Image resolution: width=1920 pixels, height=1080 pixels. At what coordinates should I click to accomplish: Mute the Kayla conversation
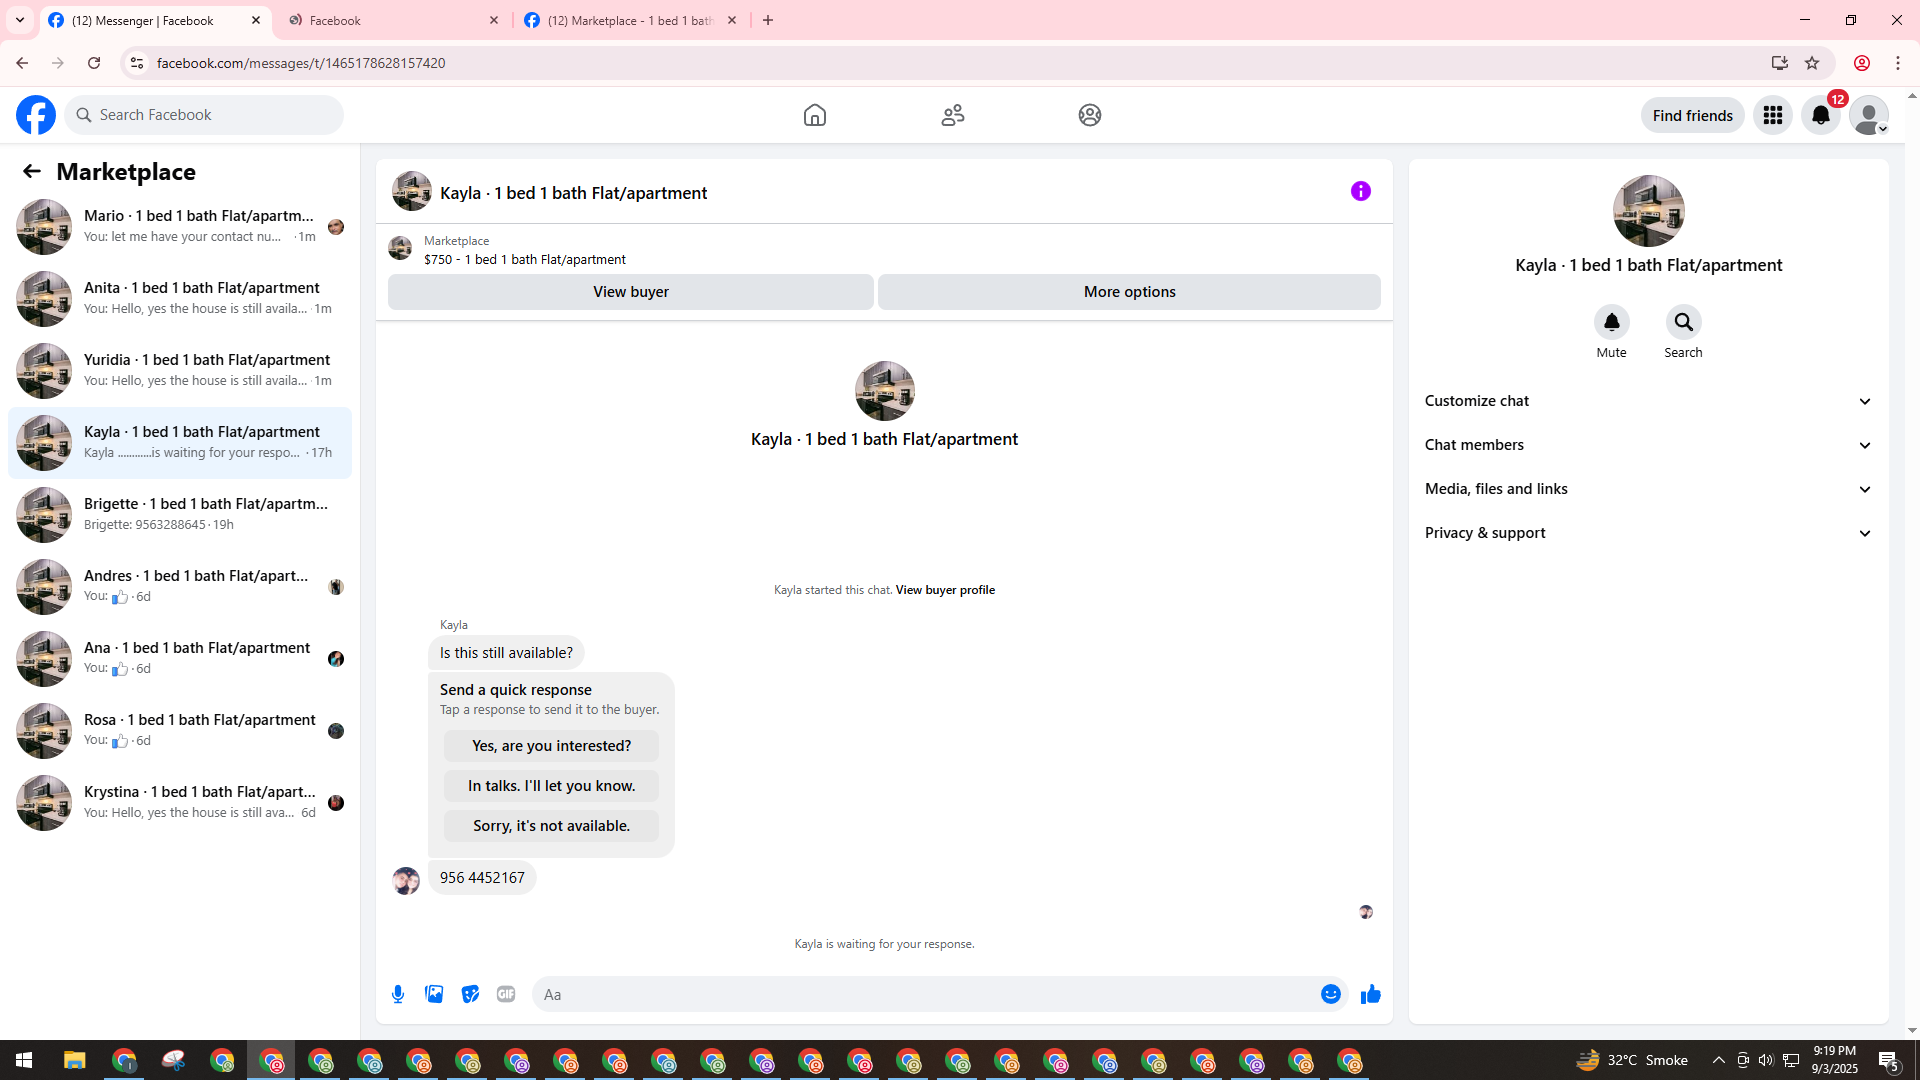tap(1612, 322)
